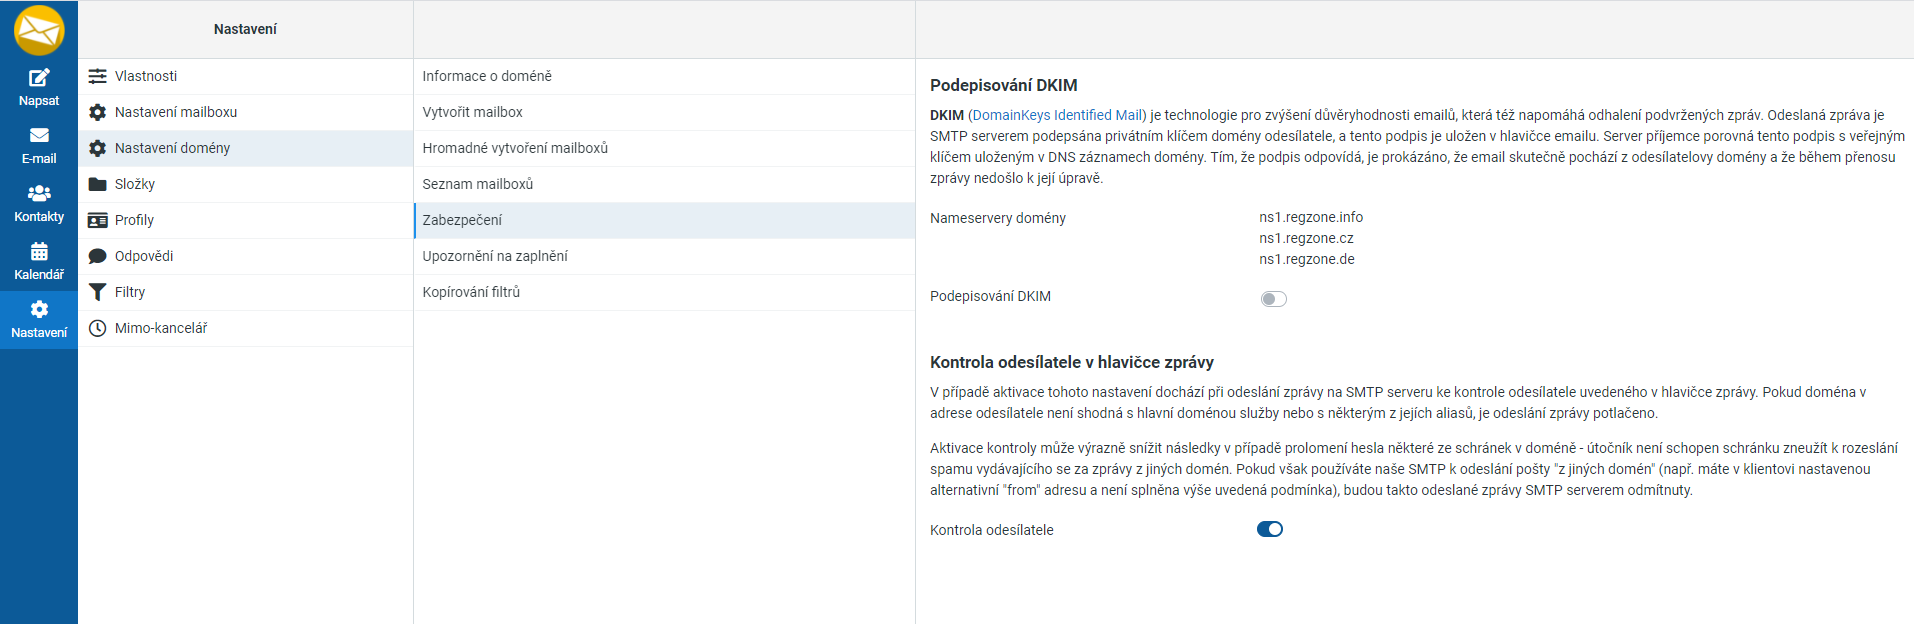Image resolution: width=1914 pixels, height=624 pixels.
Task: Open Kontakty people icon
Action: (39, 193)
